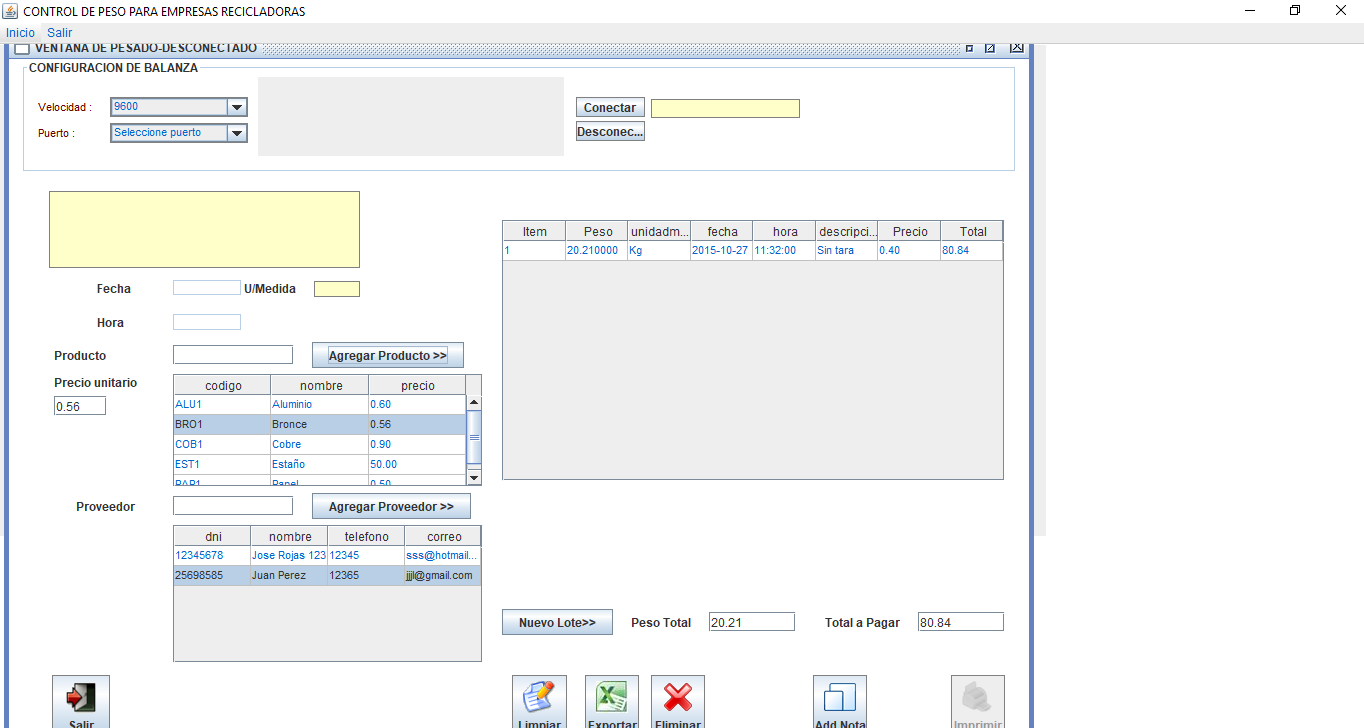Open the Velocidad 9600 dropdown

(236, 108)
